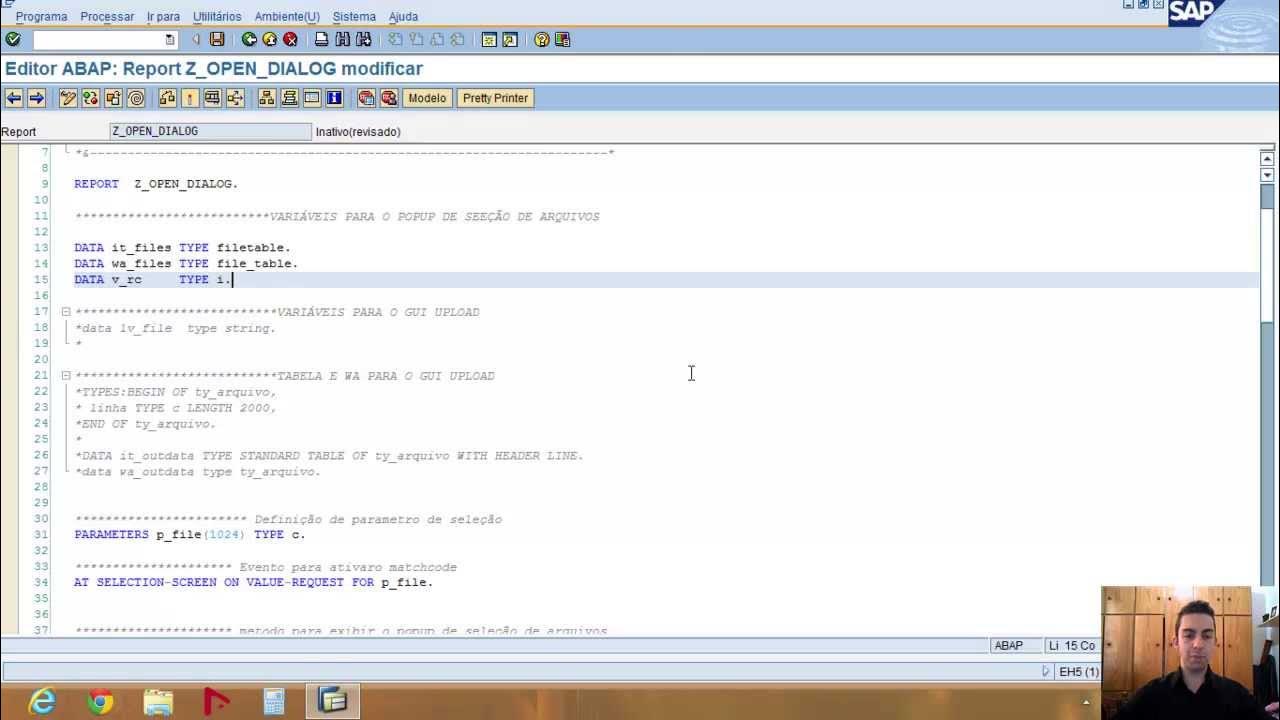Click the green Enter checkmark icon
The height and width of the screenshot is (720, 1280).
[x=13, y=39]
